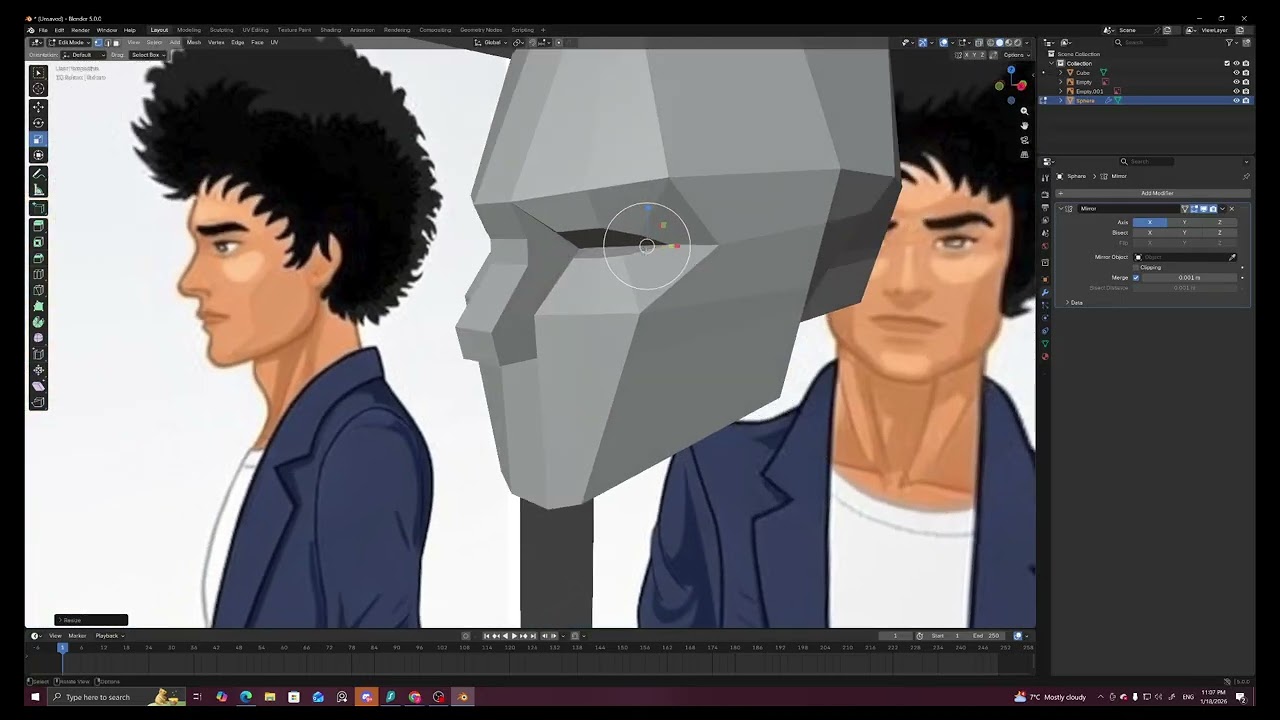Click the Mirror Object eyedropper
Viewport: 1280px width, 720px height.
click(1232, 257)
